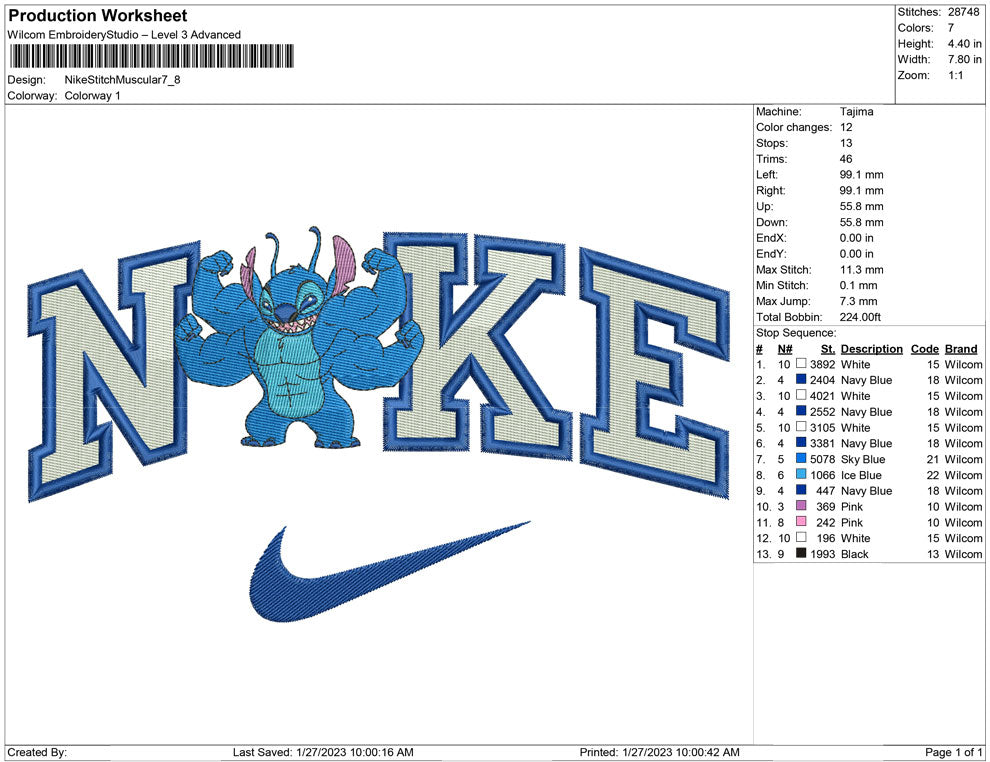Click stitch count '5078' in row 7
The height and width of the screenshot is (762, 990).
coord(822,459)
